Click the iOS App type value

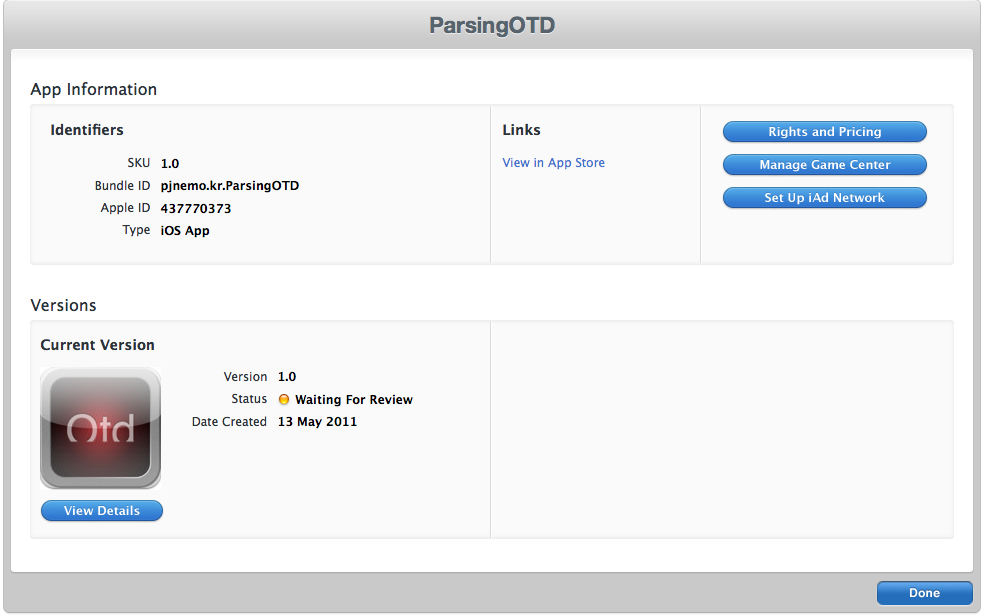coord(185,231)
